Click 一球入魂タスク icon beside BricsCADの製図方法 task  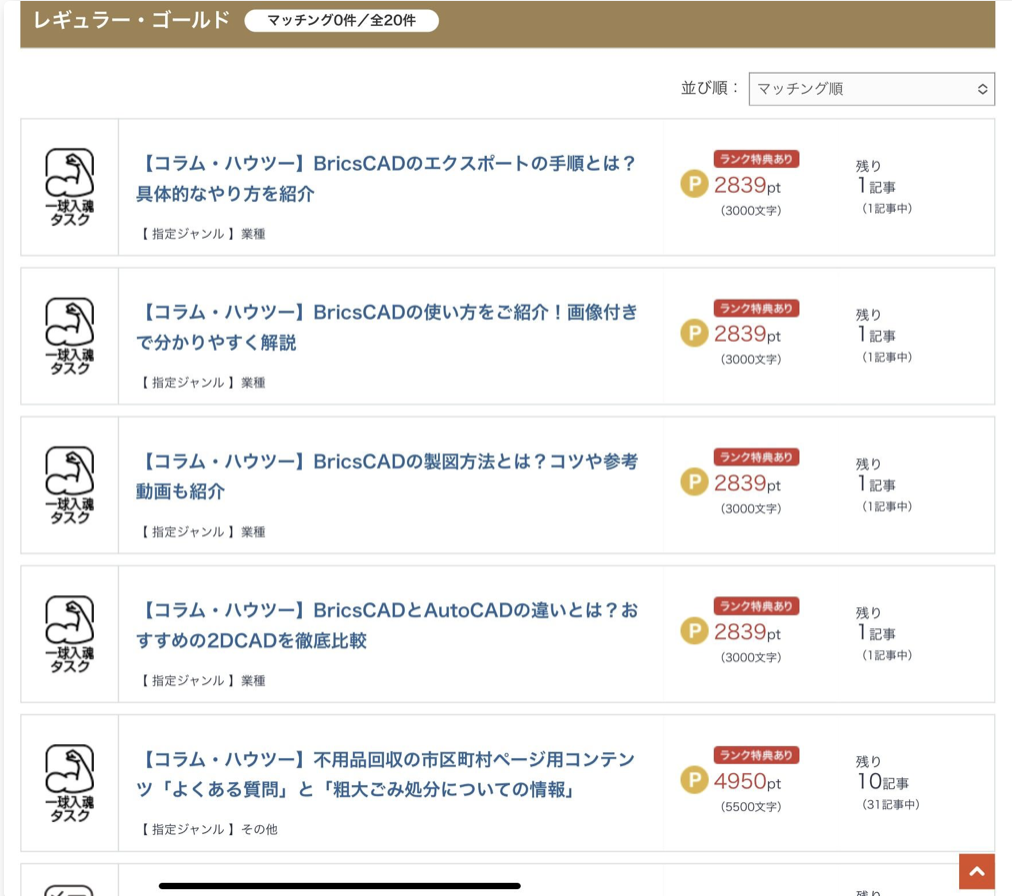pyautogui.click(x=70, y=485)
